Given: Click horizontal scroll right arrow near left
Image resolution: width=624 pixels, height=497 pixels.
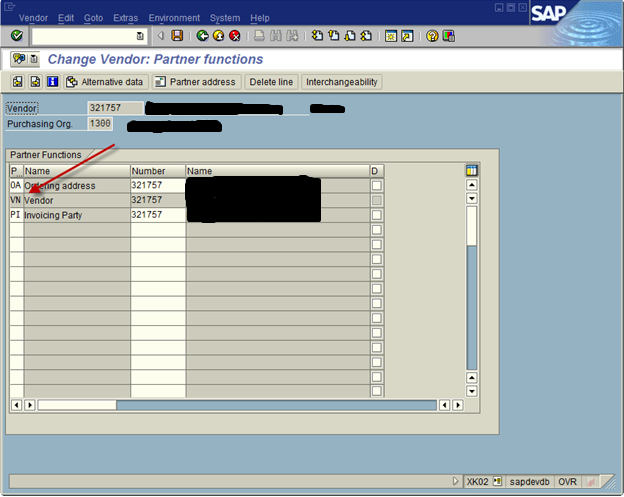Looking at the screenshot, I should (30, 405).
